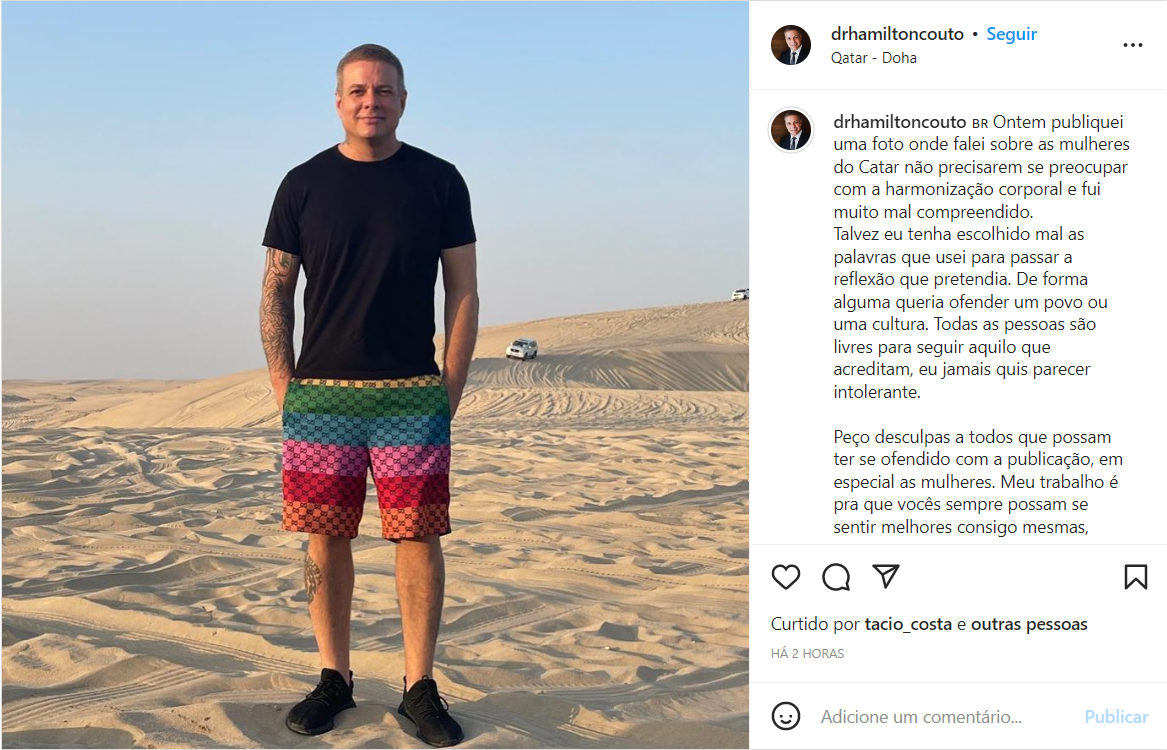Click the desert photo of the man
The image size is (1167, 750).
coord(375,375)
